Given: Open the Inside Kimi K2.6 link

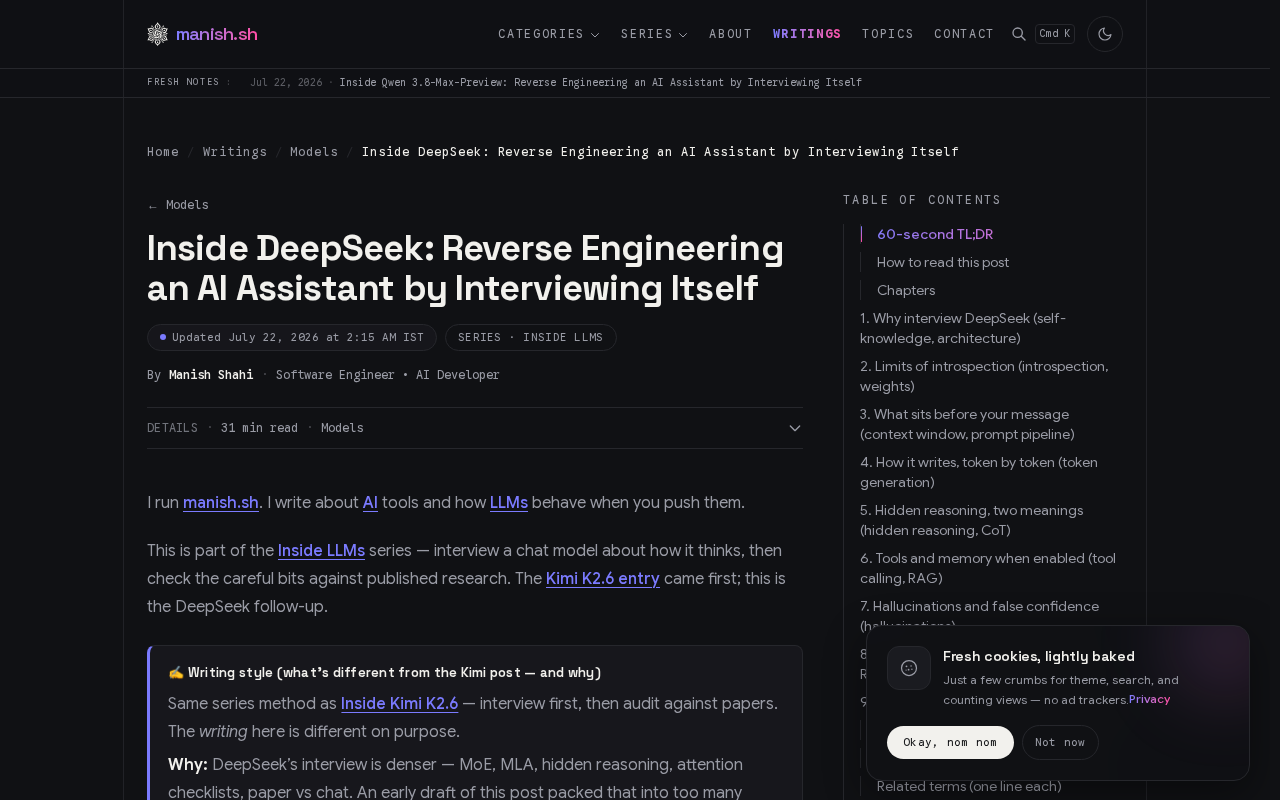Looking at the screenshot, I should pos(399,704).
